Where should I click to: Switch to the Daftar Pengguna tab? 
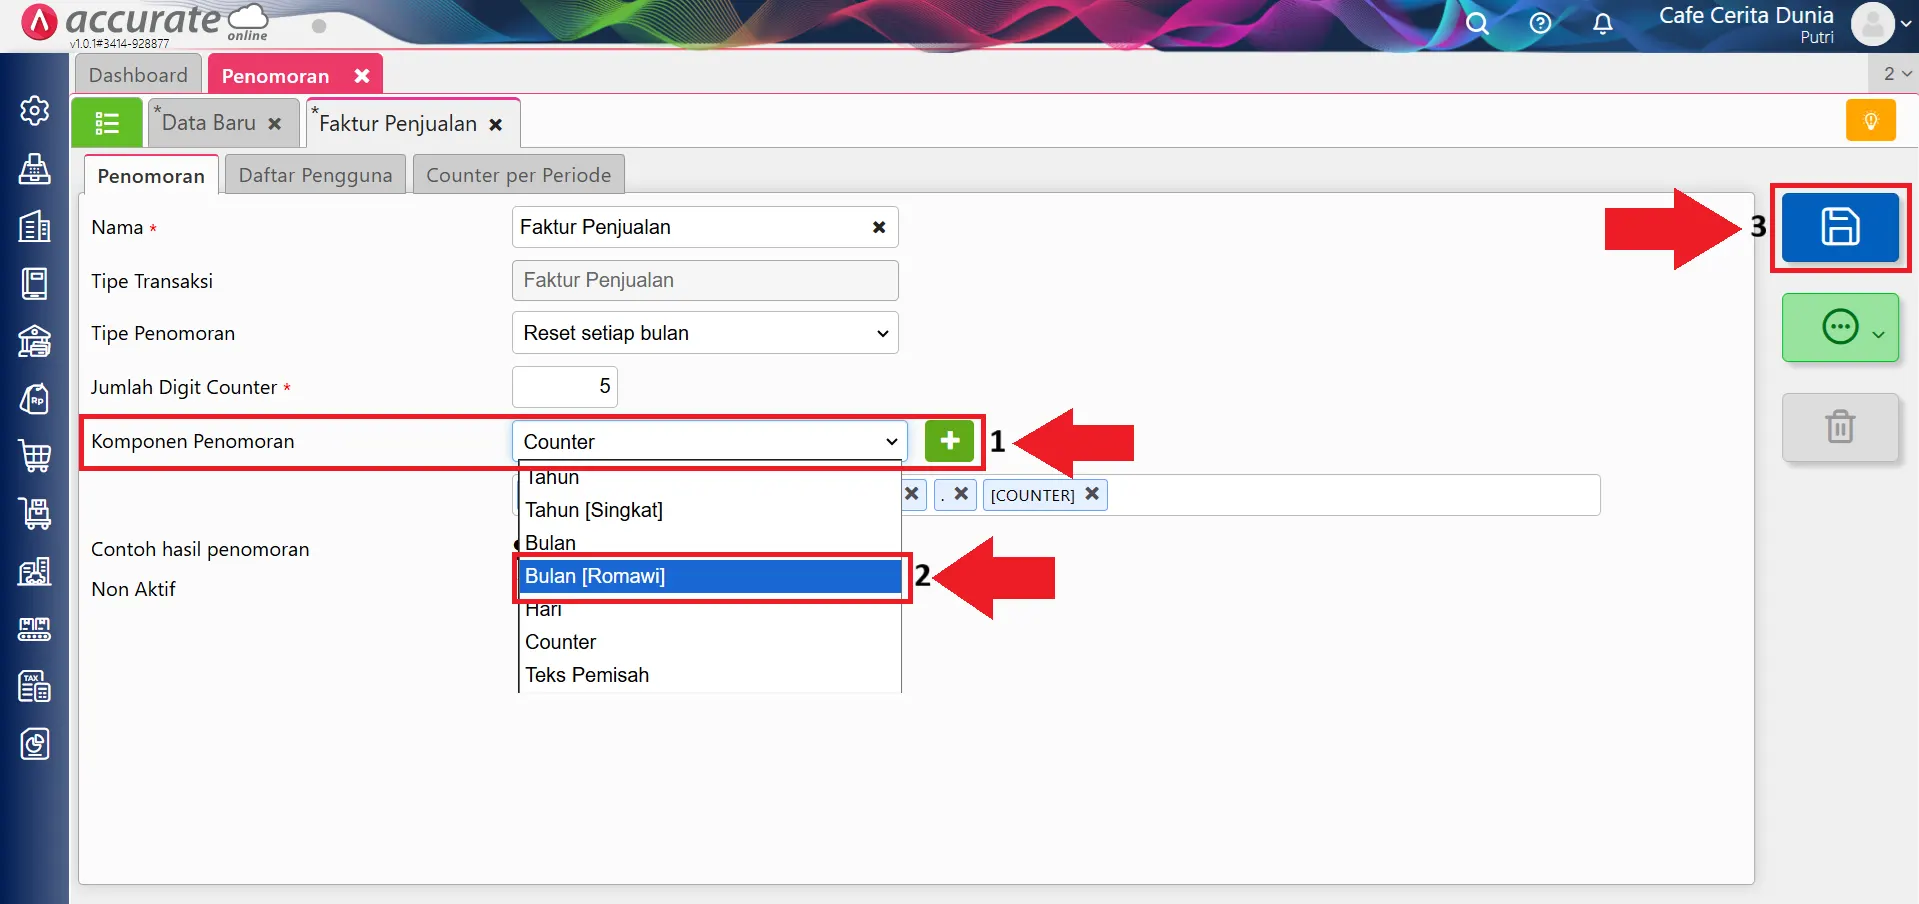click(x=315, y=175)
